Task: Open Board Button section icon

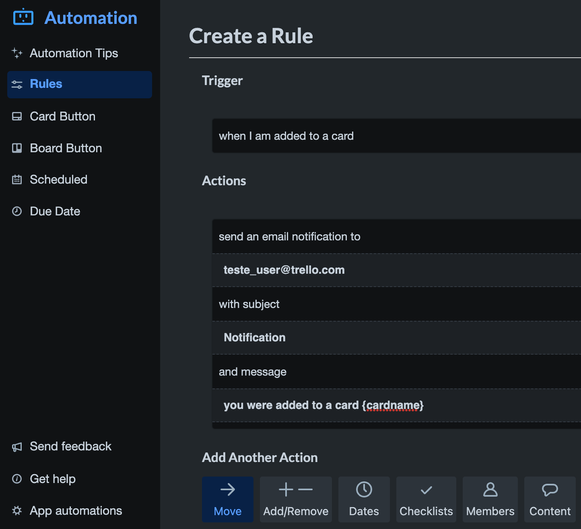Action: tap(17, 148)
